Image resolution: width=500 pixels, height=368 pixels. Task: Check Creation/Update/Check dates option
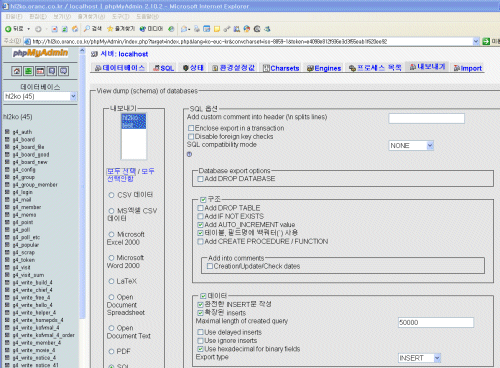(x=210, y=266)
